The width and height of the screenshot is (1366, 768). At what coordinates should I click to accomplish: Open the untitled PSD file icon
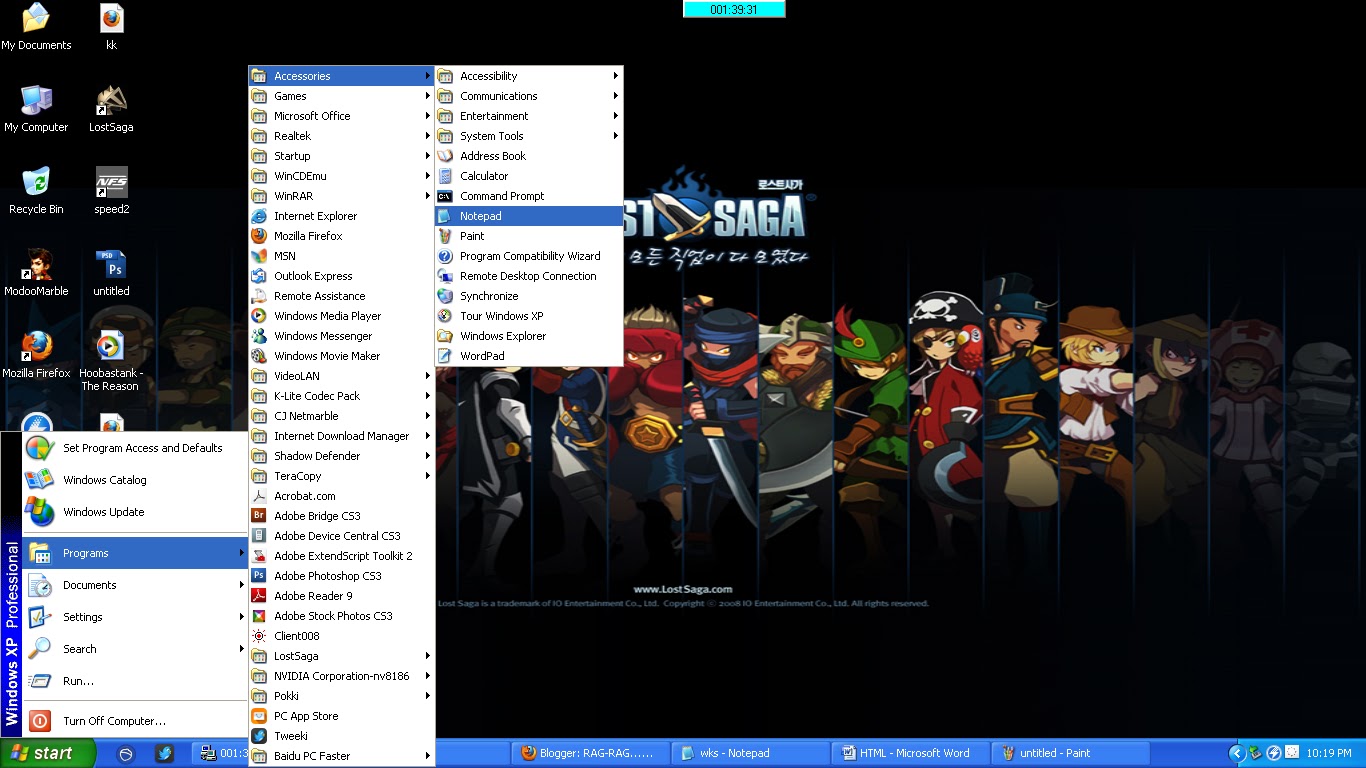111,273
